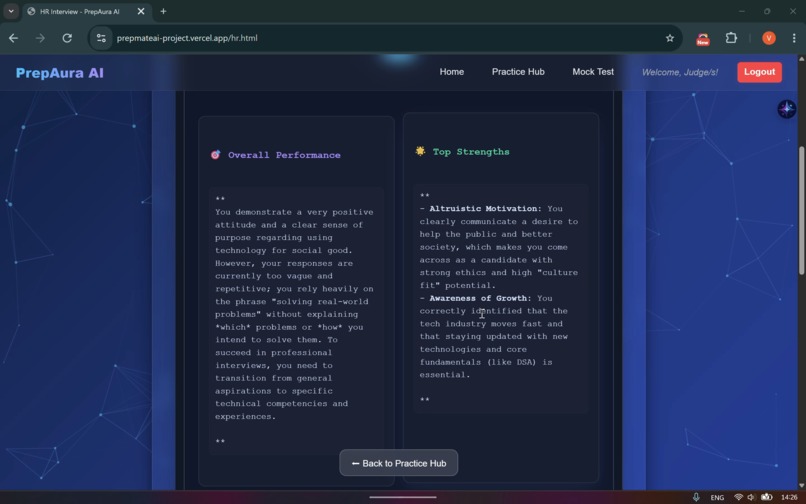Viewport: 806px width, 504px height.
Task: Click the taskbar microphone icon
Action: [695, 497]
